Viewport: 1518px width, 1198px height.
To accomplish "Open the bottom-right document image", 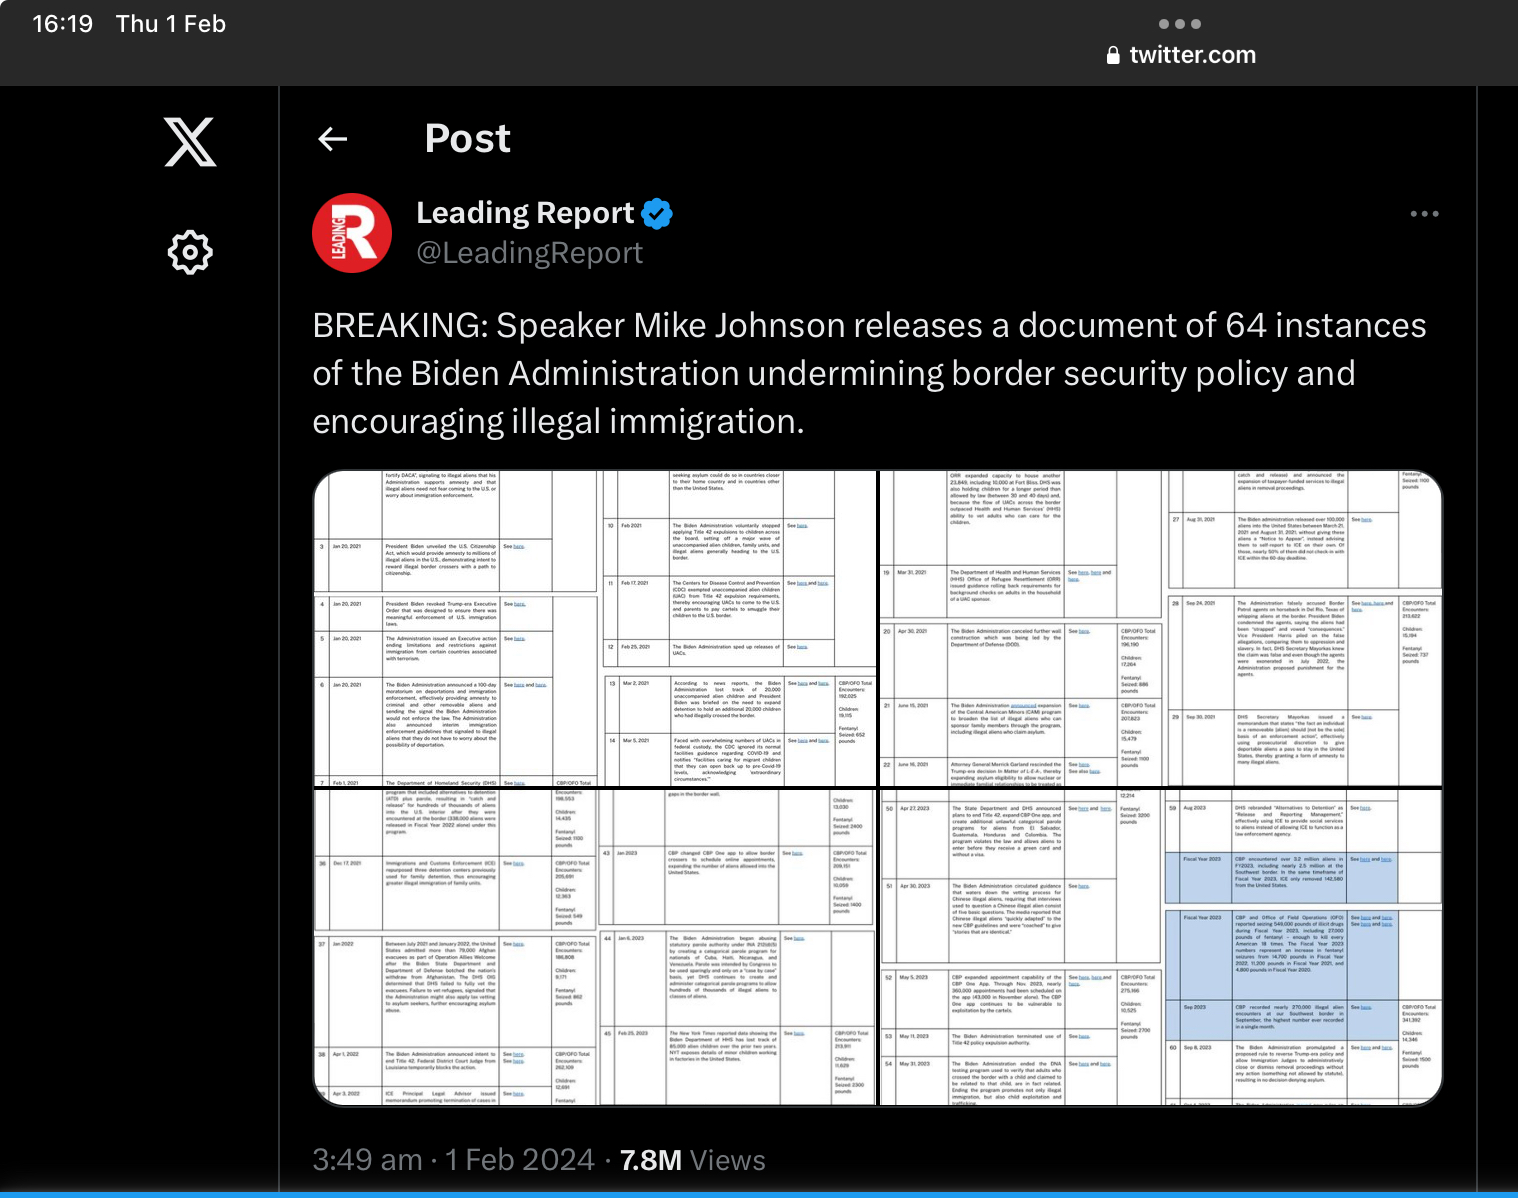I will [1161, 947].
